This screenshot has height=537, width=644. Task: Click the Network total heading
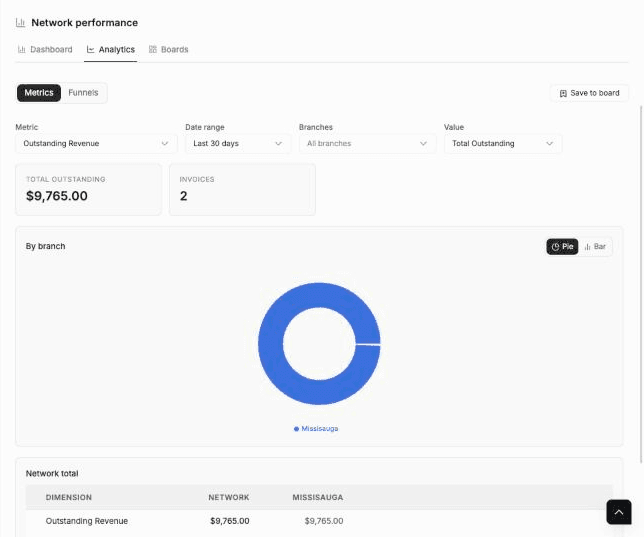[x=52, y=473]
